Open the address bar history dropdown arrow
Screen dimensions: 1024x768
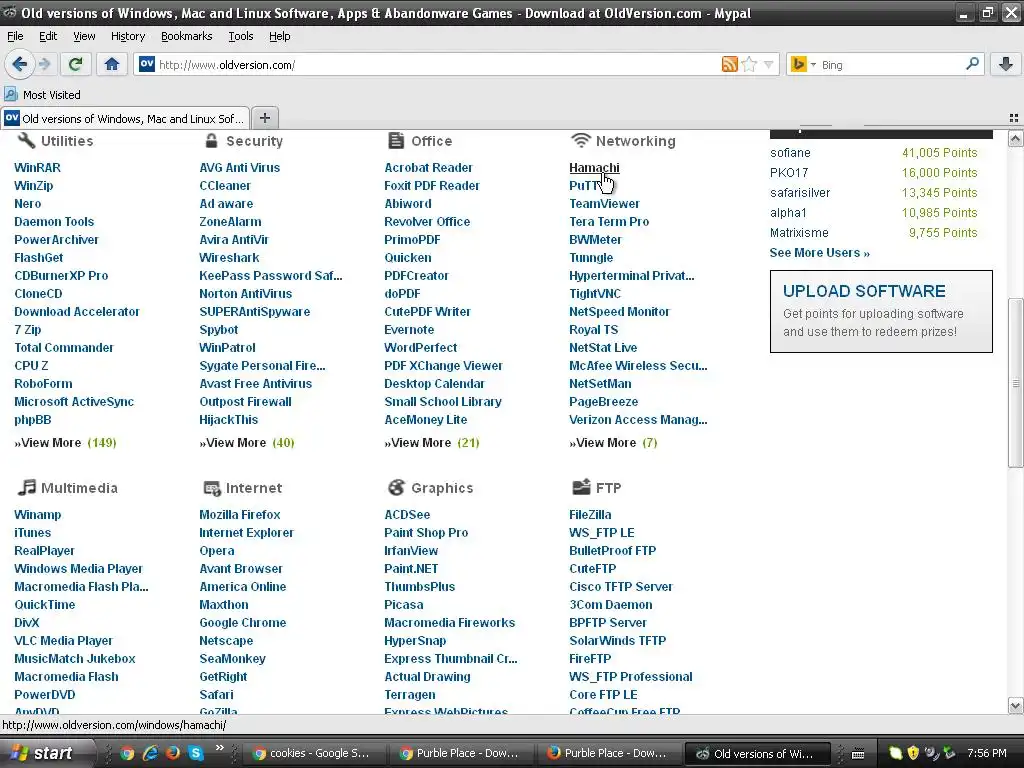[x=769, y=65]
